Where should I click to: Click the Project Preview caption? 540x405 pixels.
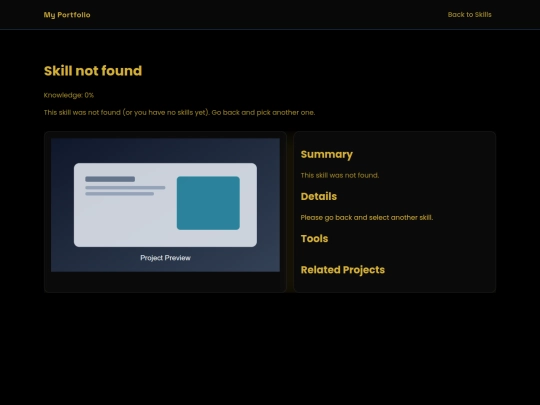[165, 258]
